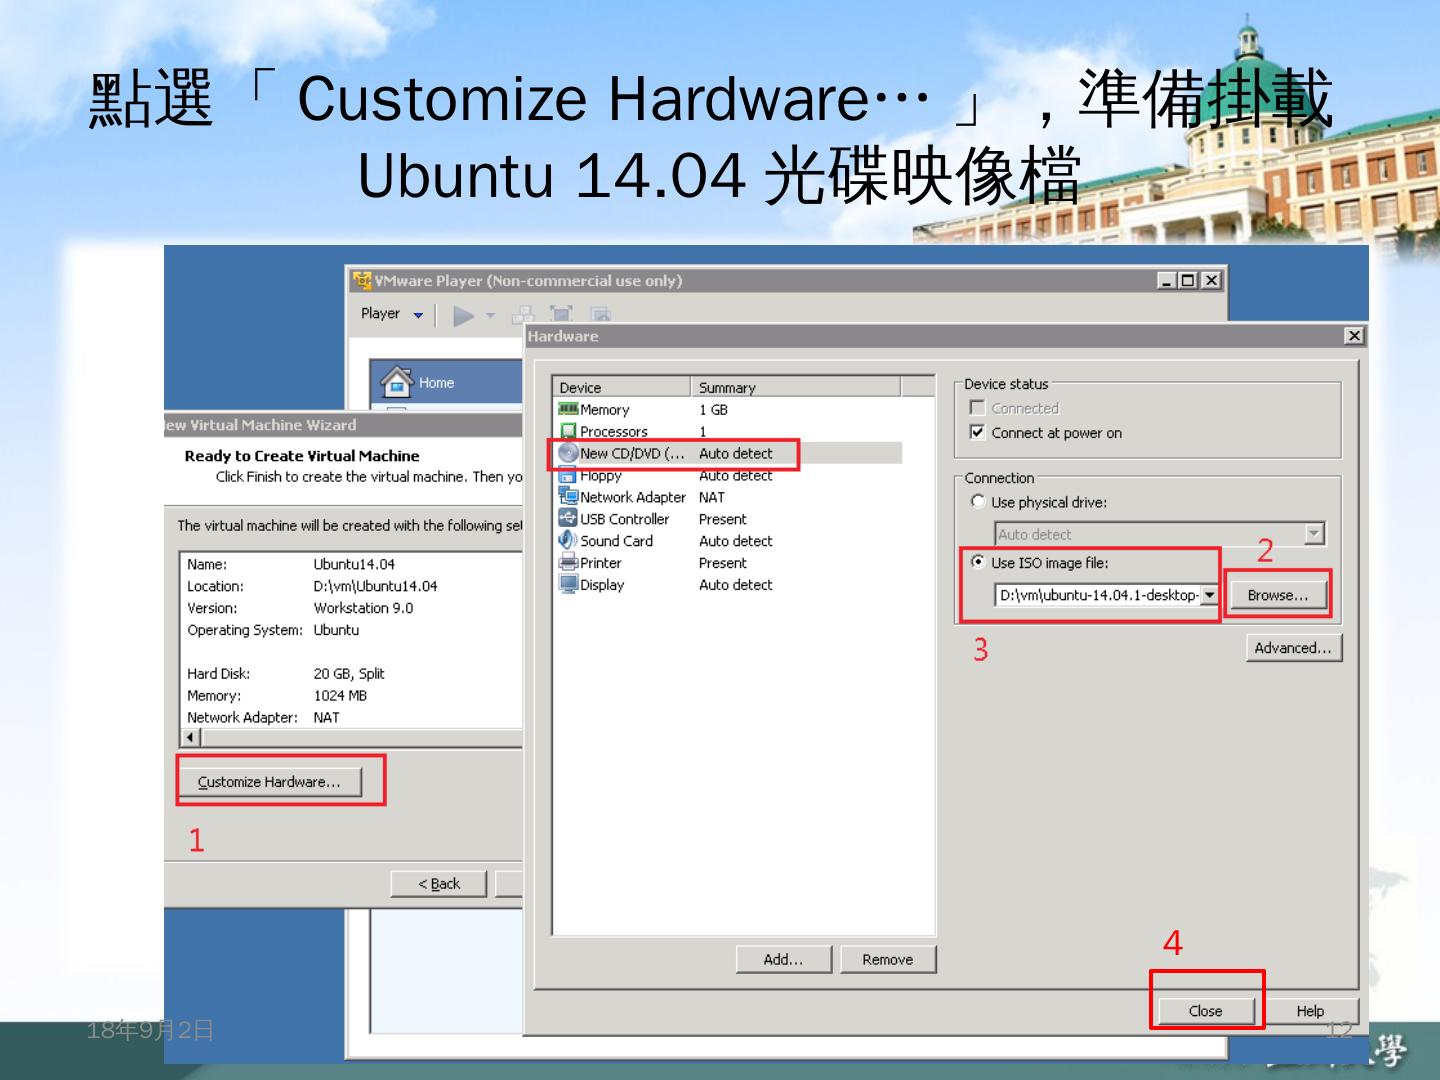1440x1080 pixels.
Task: Click the "Ubuntu14.04" name value in the wizard
Action: pyautogui.click(x=354, y=564)
